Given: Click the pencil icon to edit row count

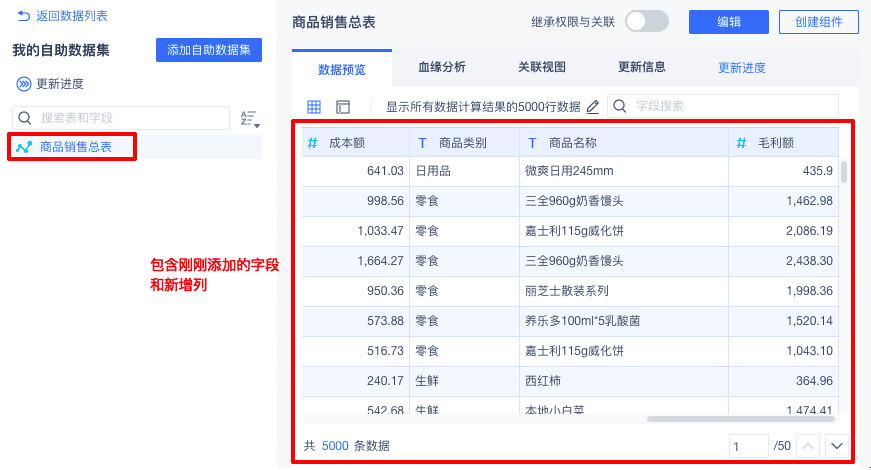Looking at the screenshot, I should coord(593,107).
